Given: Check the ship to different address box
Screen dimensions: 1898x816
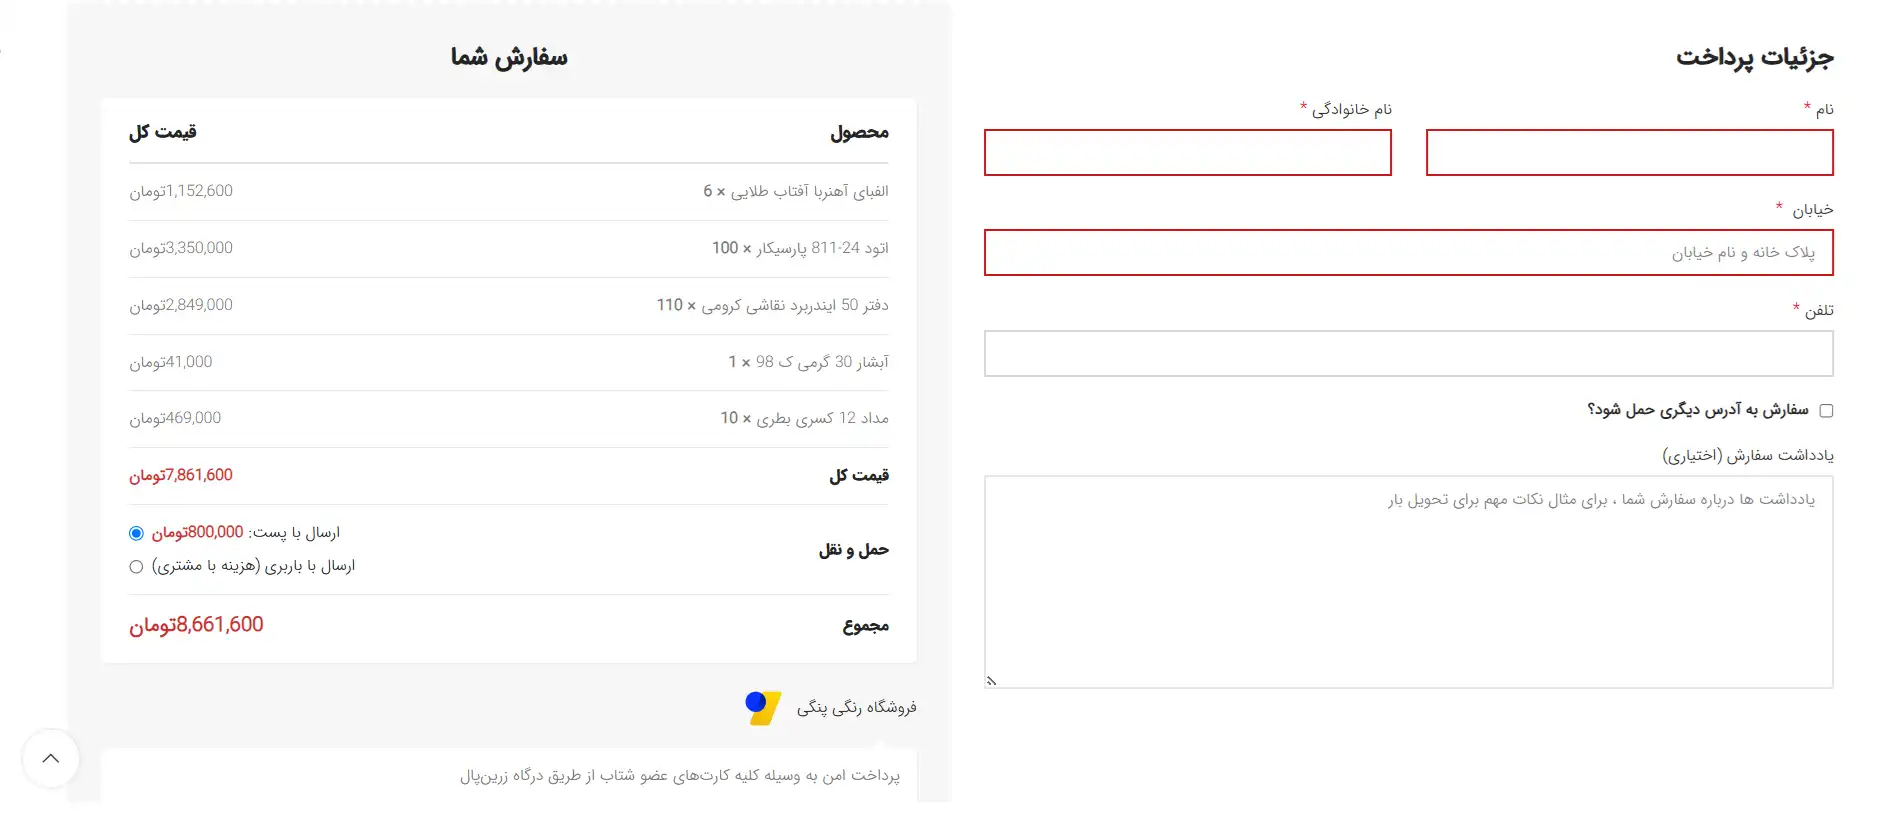Looking at the screenshot, I should click(x=1826, y=410).
